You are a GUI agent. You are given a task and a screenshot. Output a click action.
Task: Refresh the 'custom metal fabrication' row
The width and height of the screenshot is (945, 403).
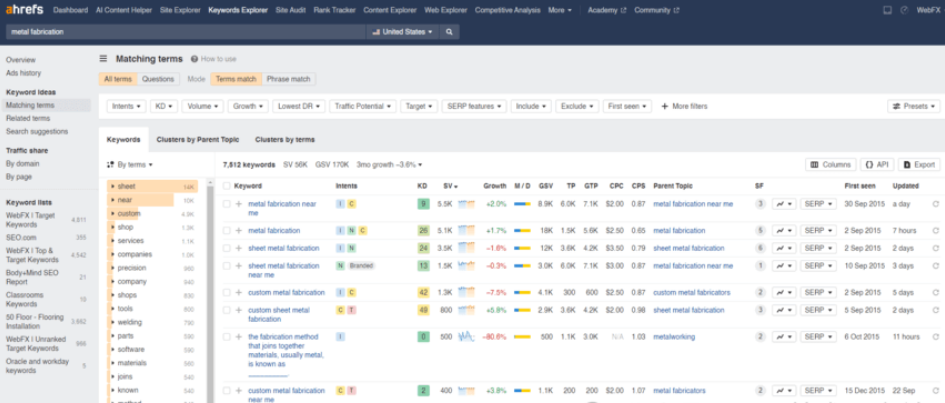(x=935, y=293)
